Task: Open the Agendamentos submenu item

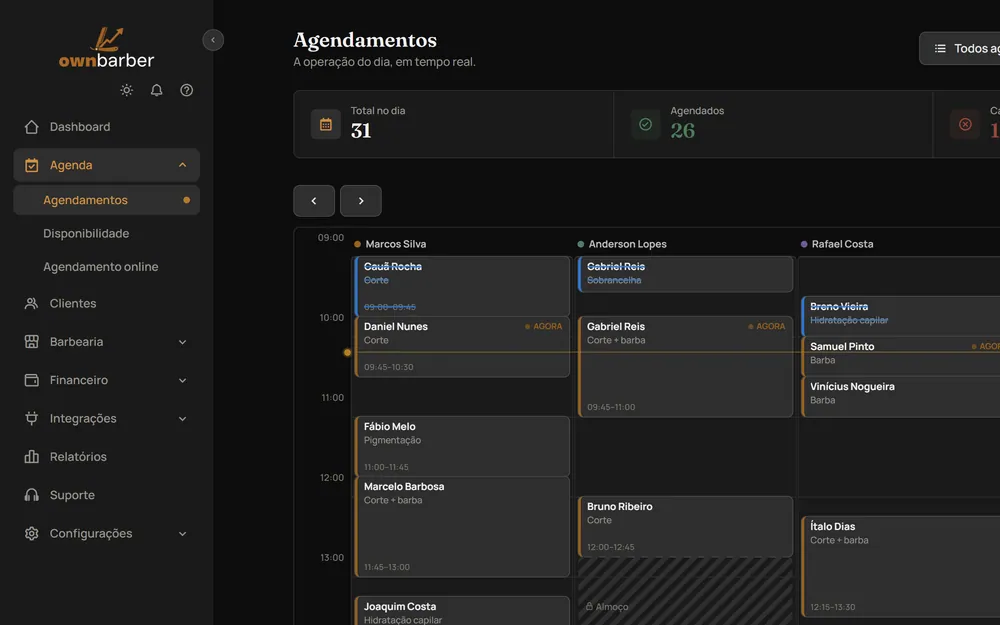Action: pyautogui.click(x=107, y=200)
